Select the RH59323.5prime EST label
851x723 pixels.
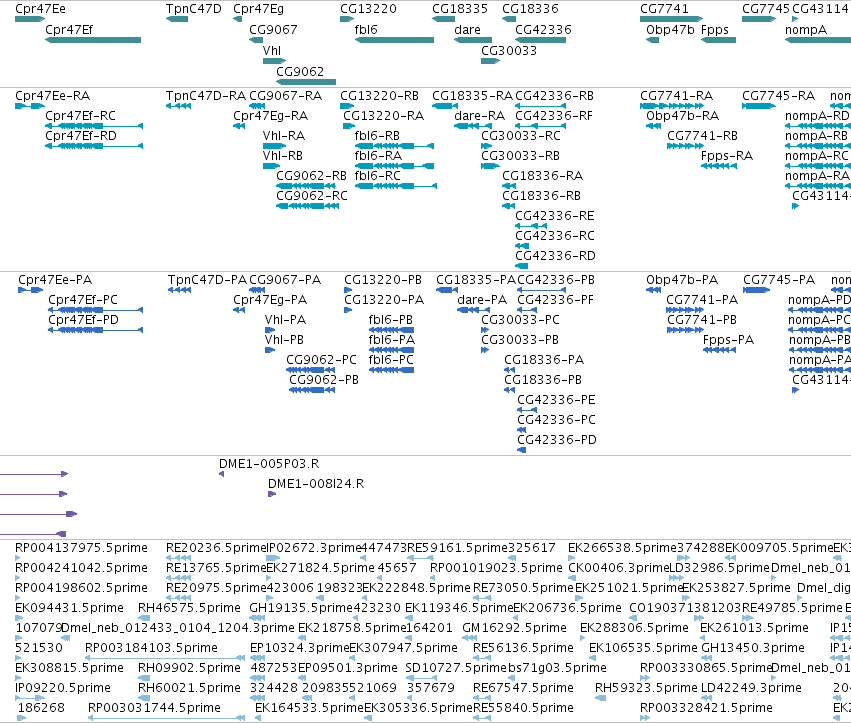click(646, 688)
